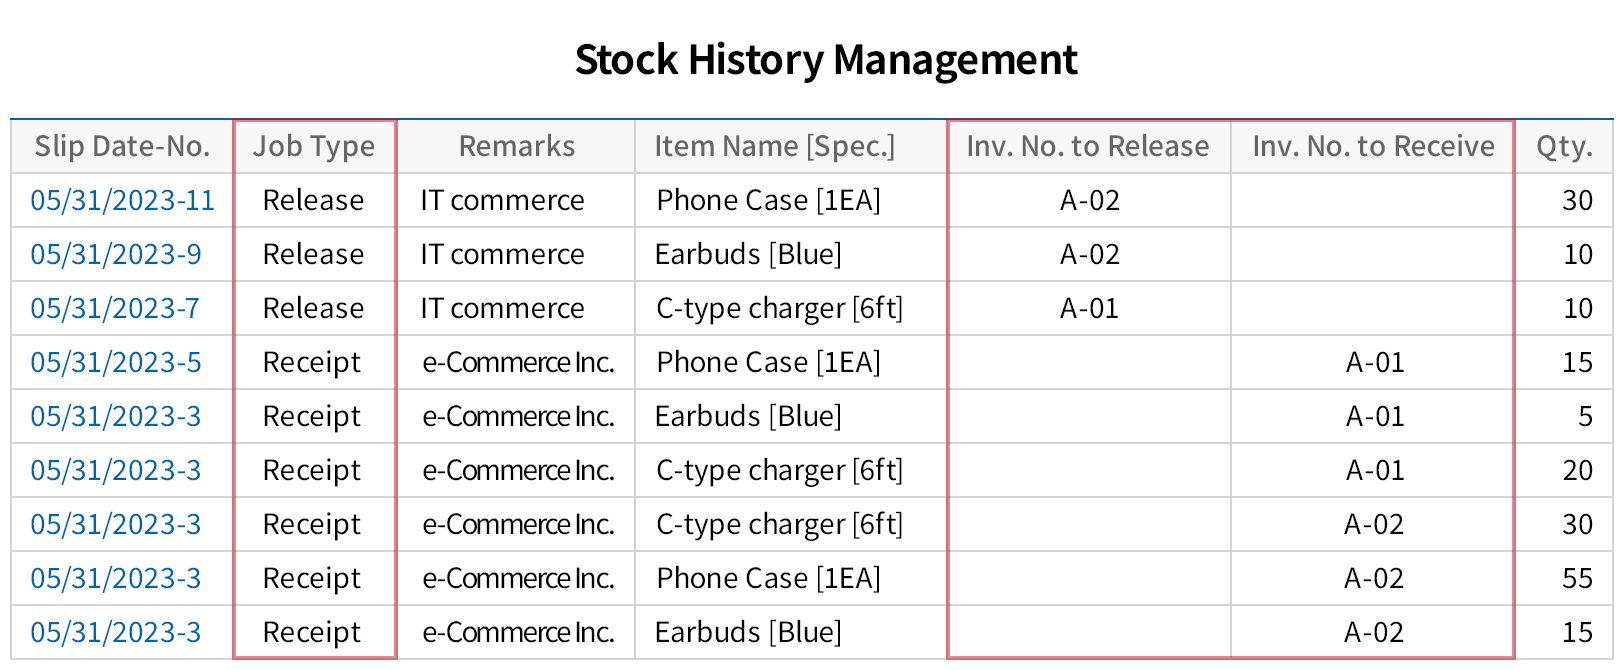Select C-type charger item in the Release row
The image size is (1624, 670).
click(x=779, y=308)
